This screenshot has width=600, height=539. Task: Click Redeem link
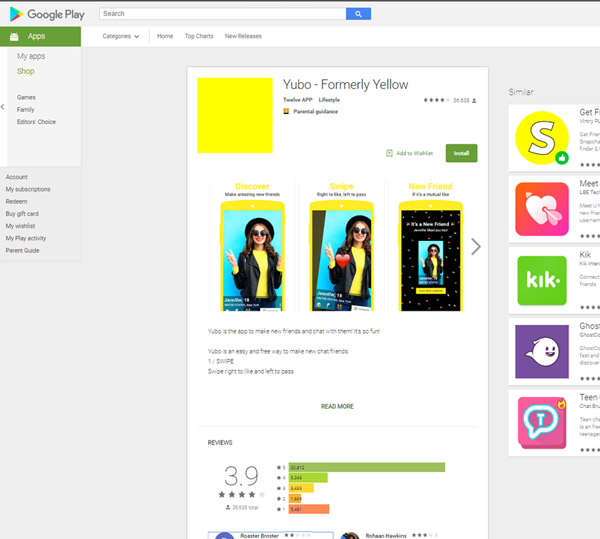(16, 202)
